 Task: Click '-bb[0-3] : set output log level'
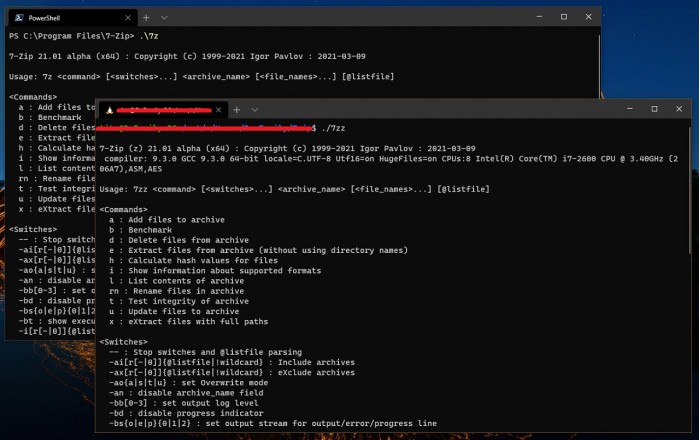pyautogui.click(x=183, y=403)
